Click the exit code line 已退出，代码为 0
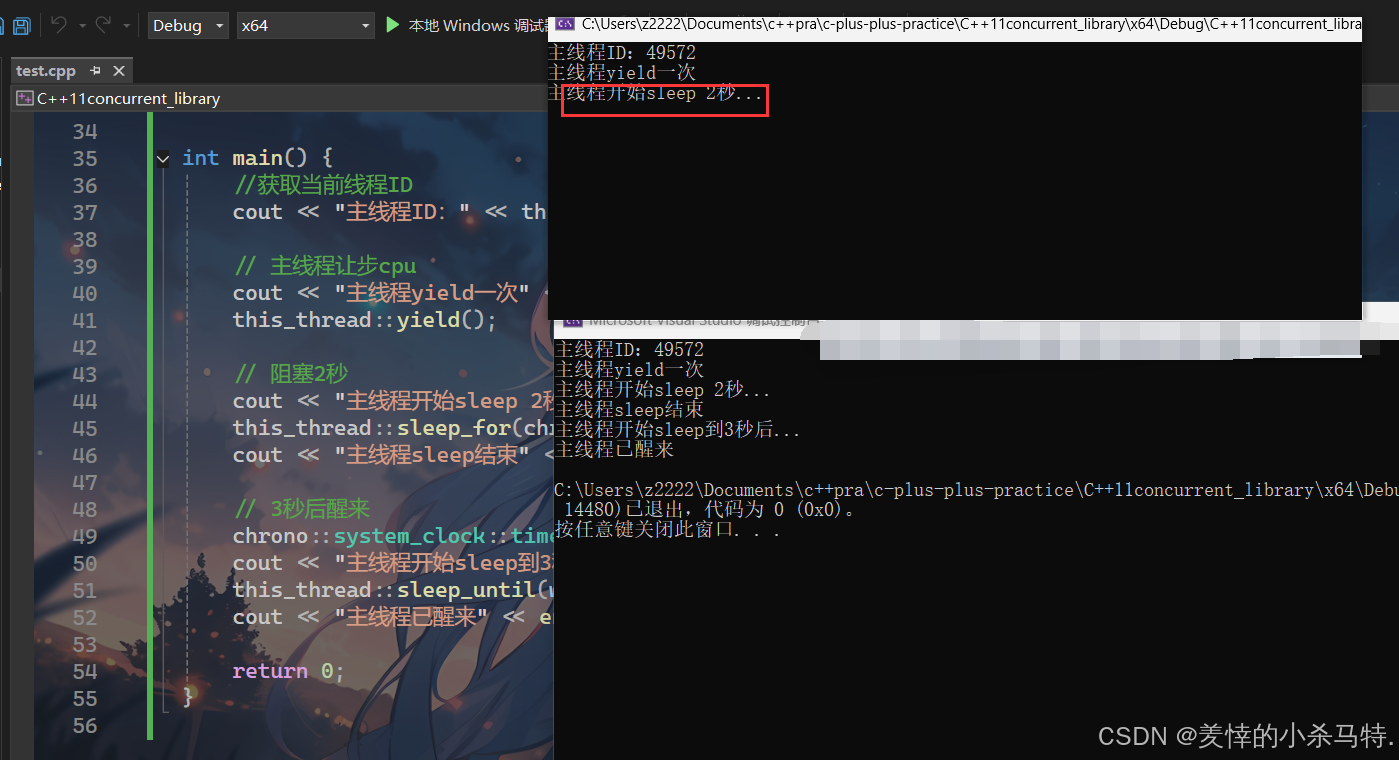 click(710, 510)
